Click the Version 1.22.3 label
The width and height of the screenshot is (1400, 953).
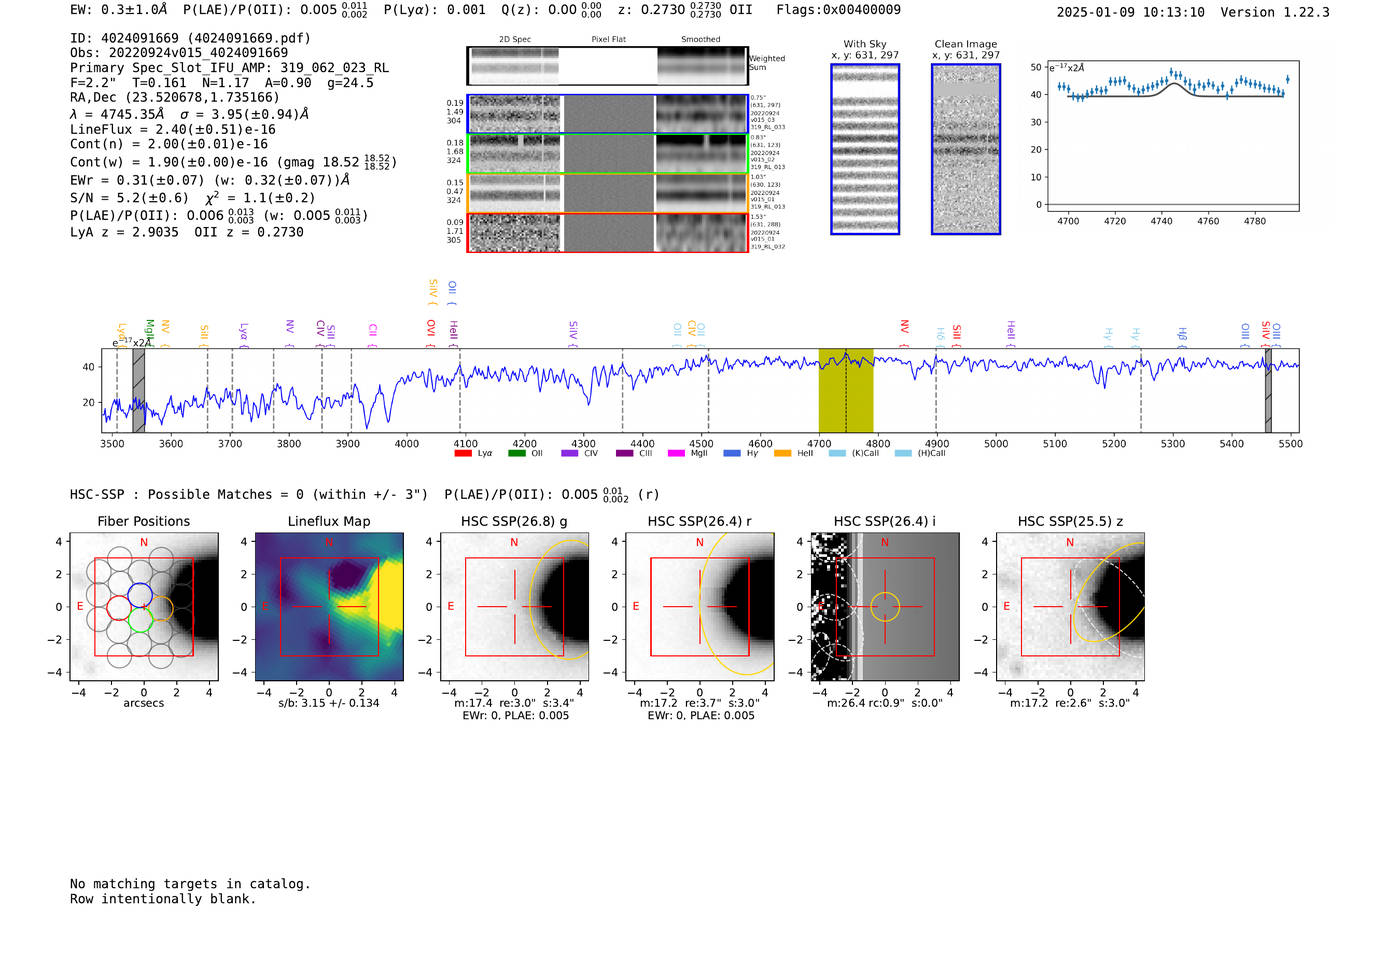[1275, 12]
